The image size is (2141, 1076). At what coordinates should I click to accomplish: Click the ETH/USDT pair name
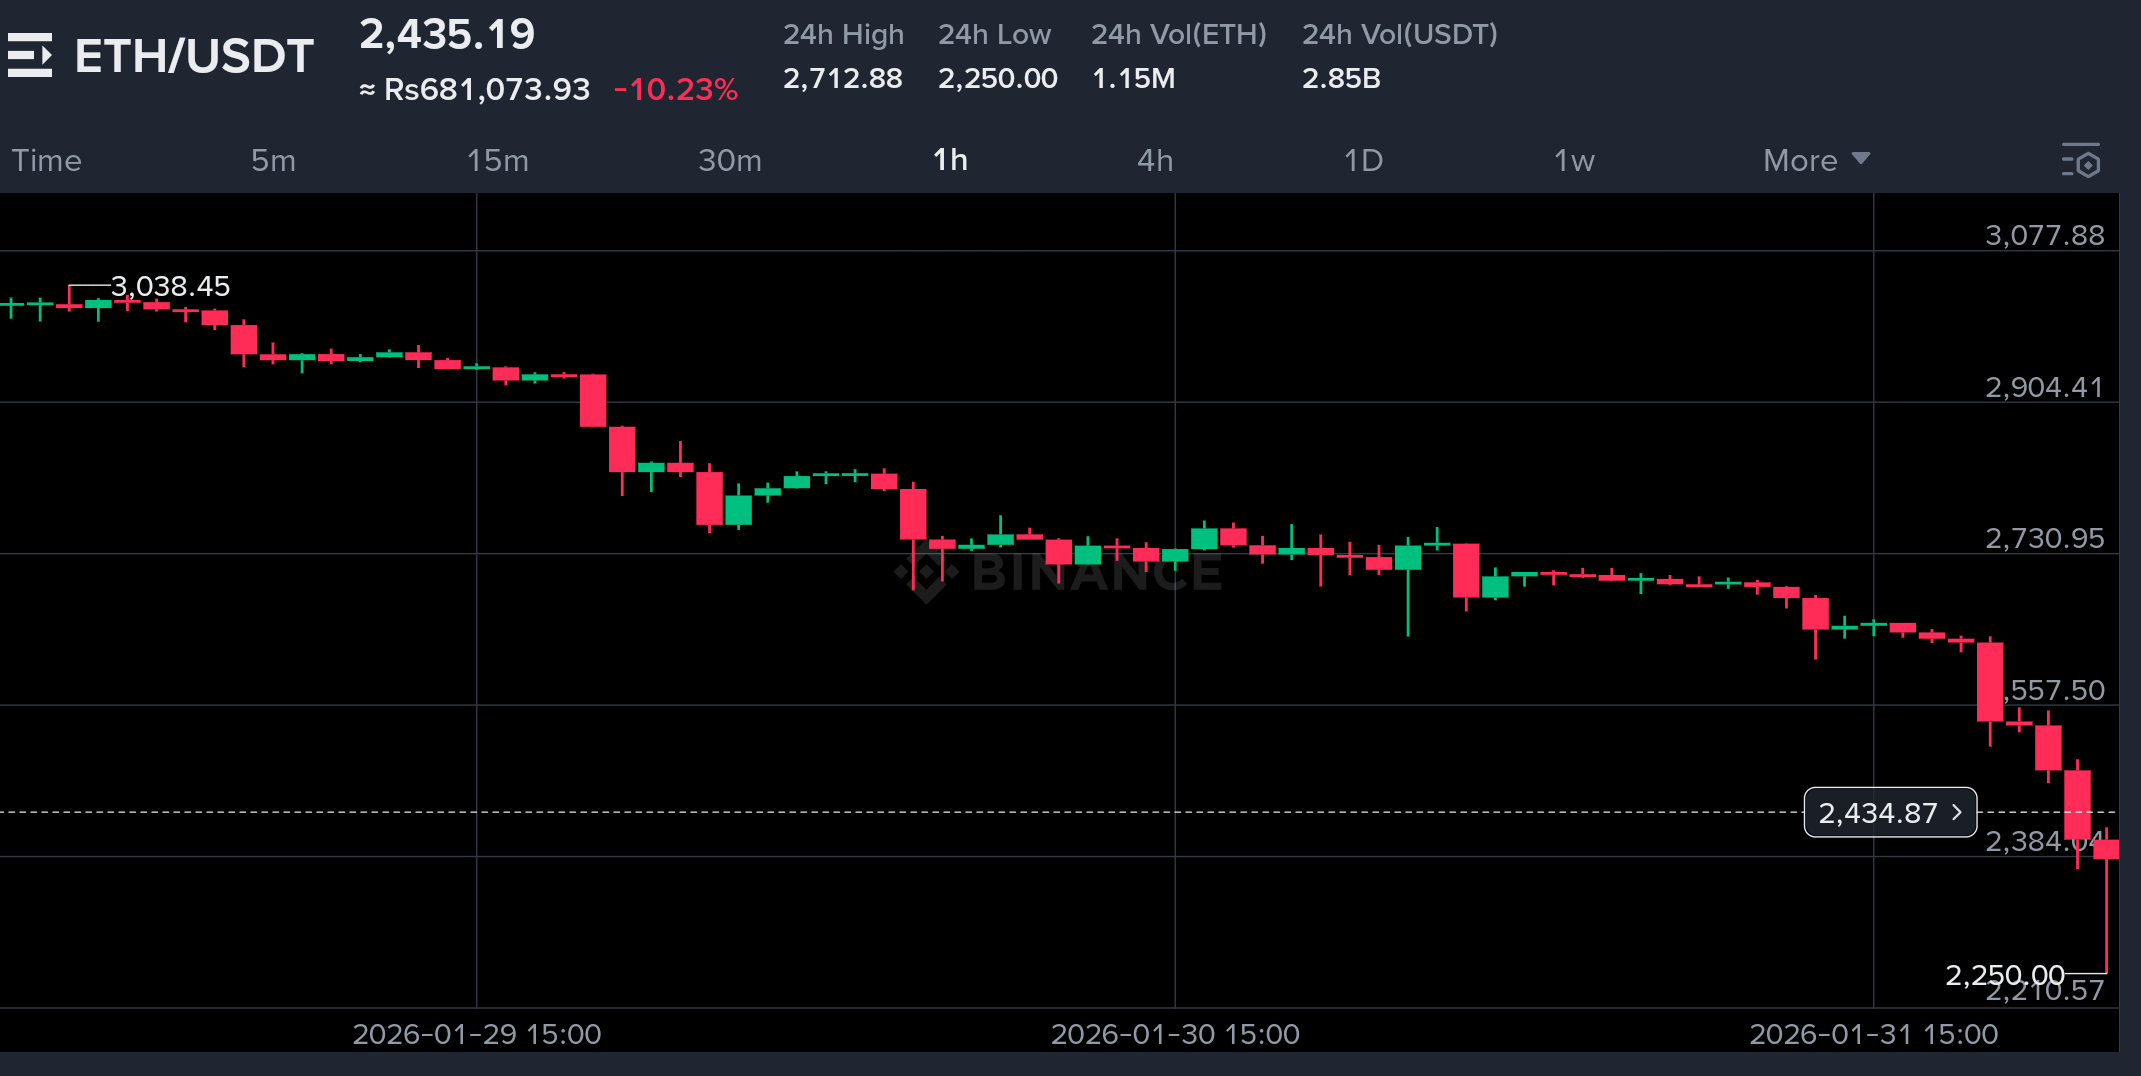click(x=194, y=56)
